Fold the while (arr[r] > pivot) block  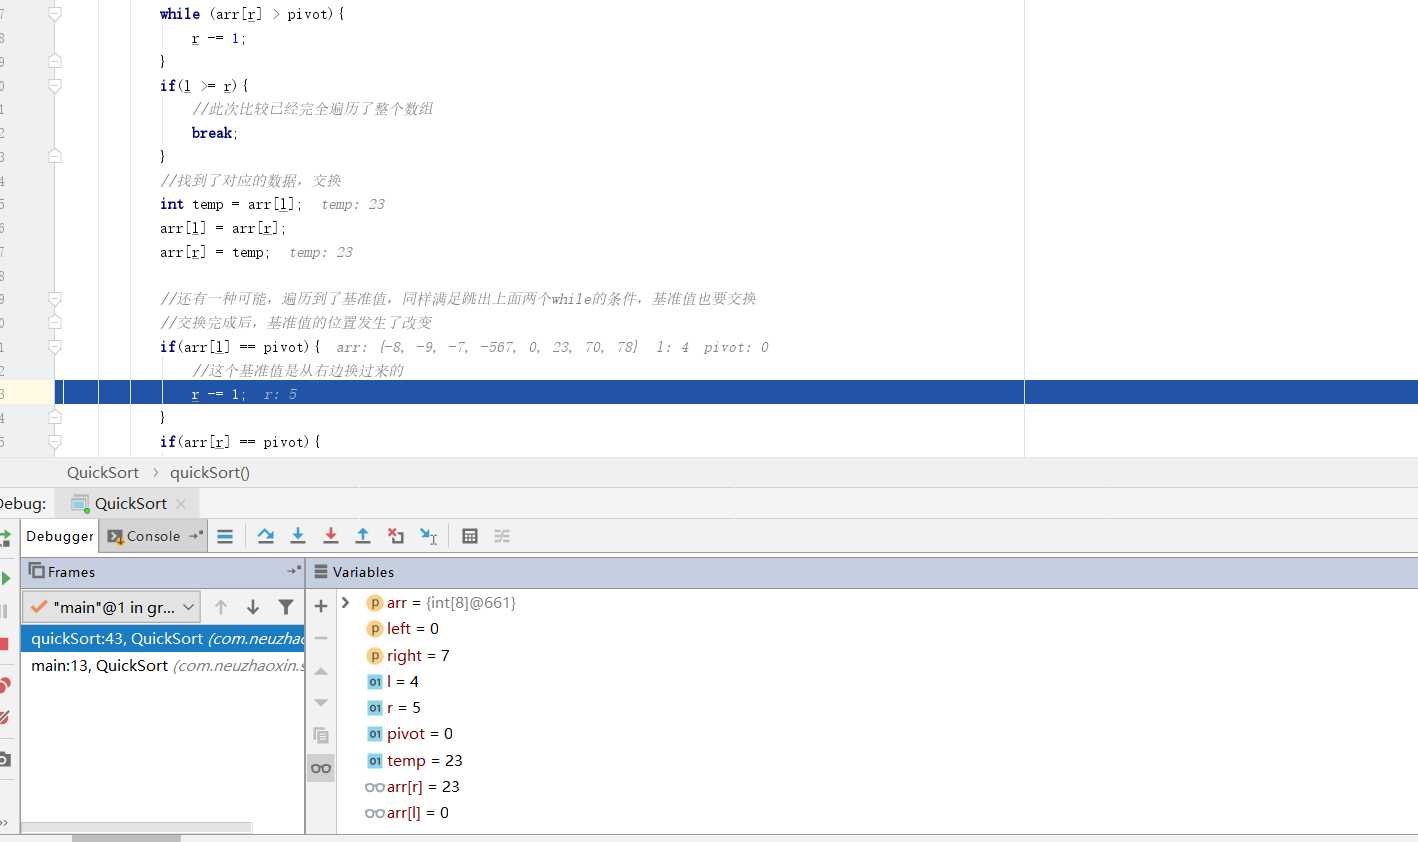pyautogui.click(x=55, y=14)
